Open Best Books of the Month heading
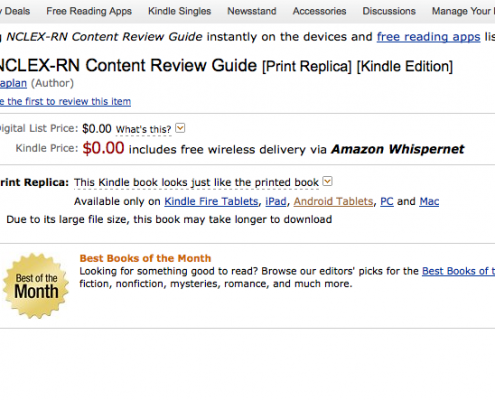Screen dimensions: 495x400 click(x=145, y=258)
